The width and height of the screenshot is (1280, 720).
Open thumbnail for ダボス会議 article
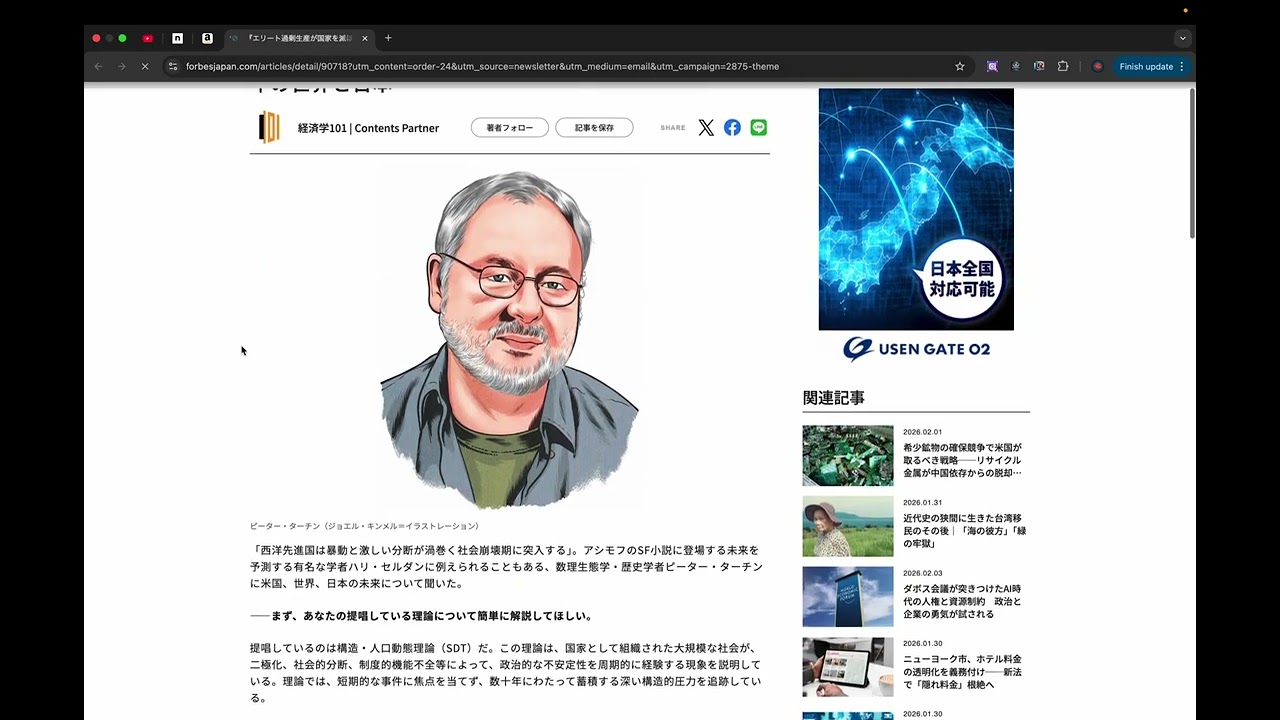point(848,597)
